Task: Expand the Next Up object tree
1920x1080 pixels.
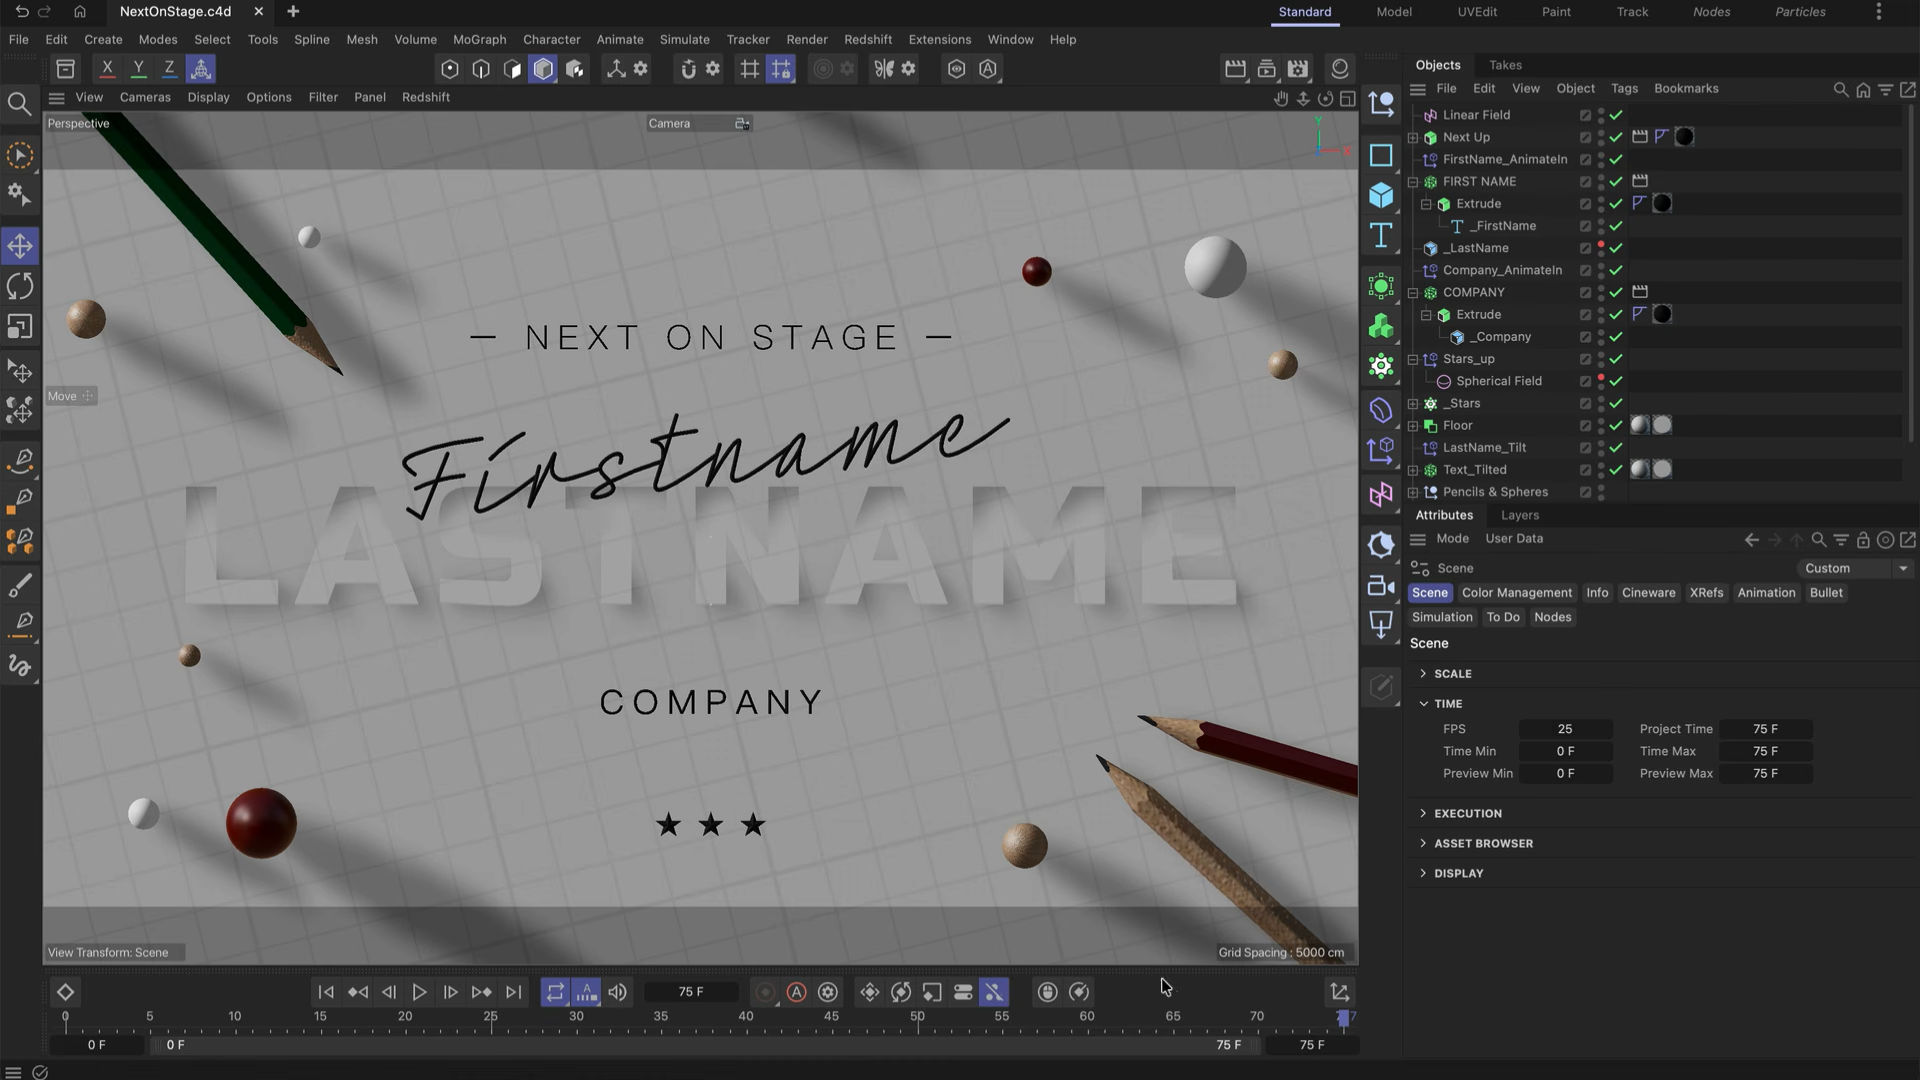Action: point(1413,138)
